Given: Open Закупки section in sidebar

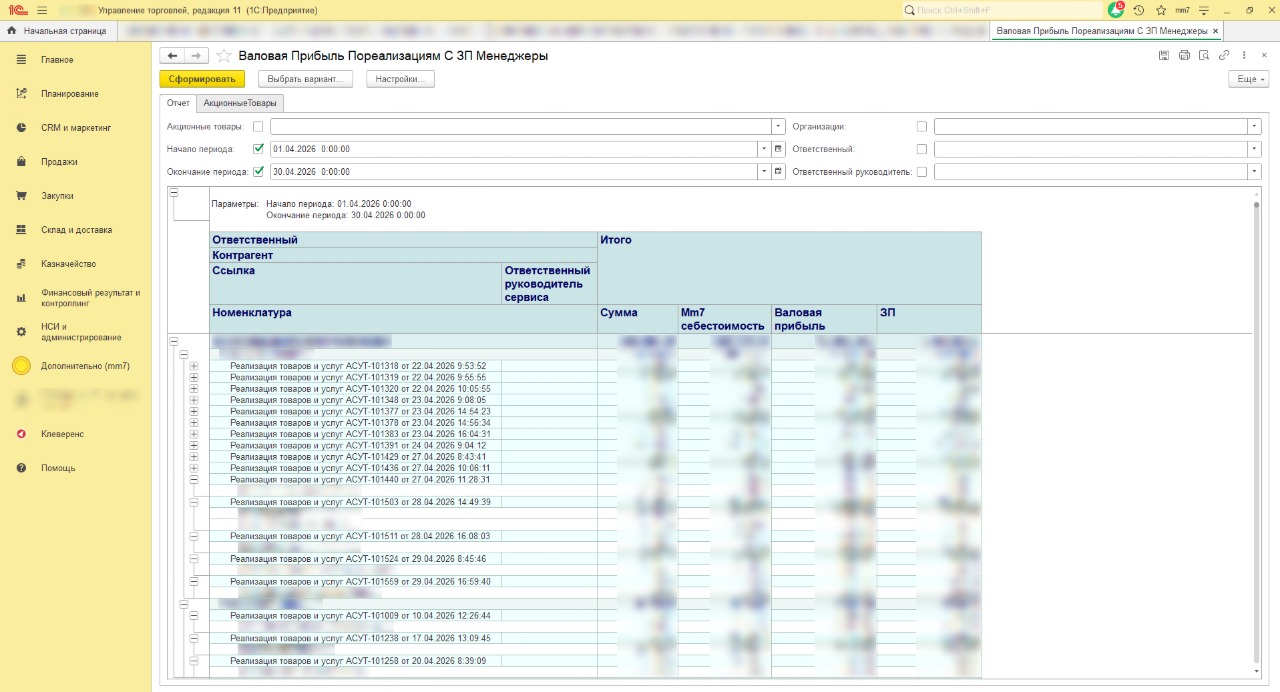Looking at the screenshot, I should (58, 196).
